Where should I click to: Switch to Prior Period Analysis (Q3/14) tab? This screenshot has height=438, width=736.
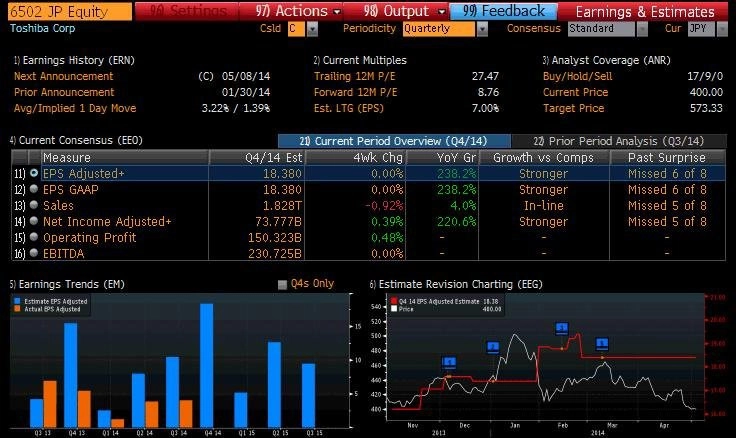[x=619, y=141]
